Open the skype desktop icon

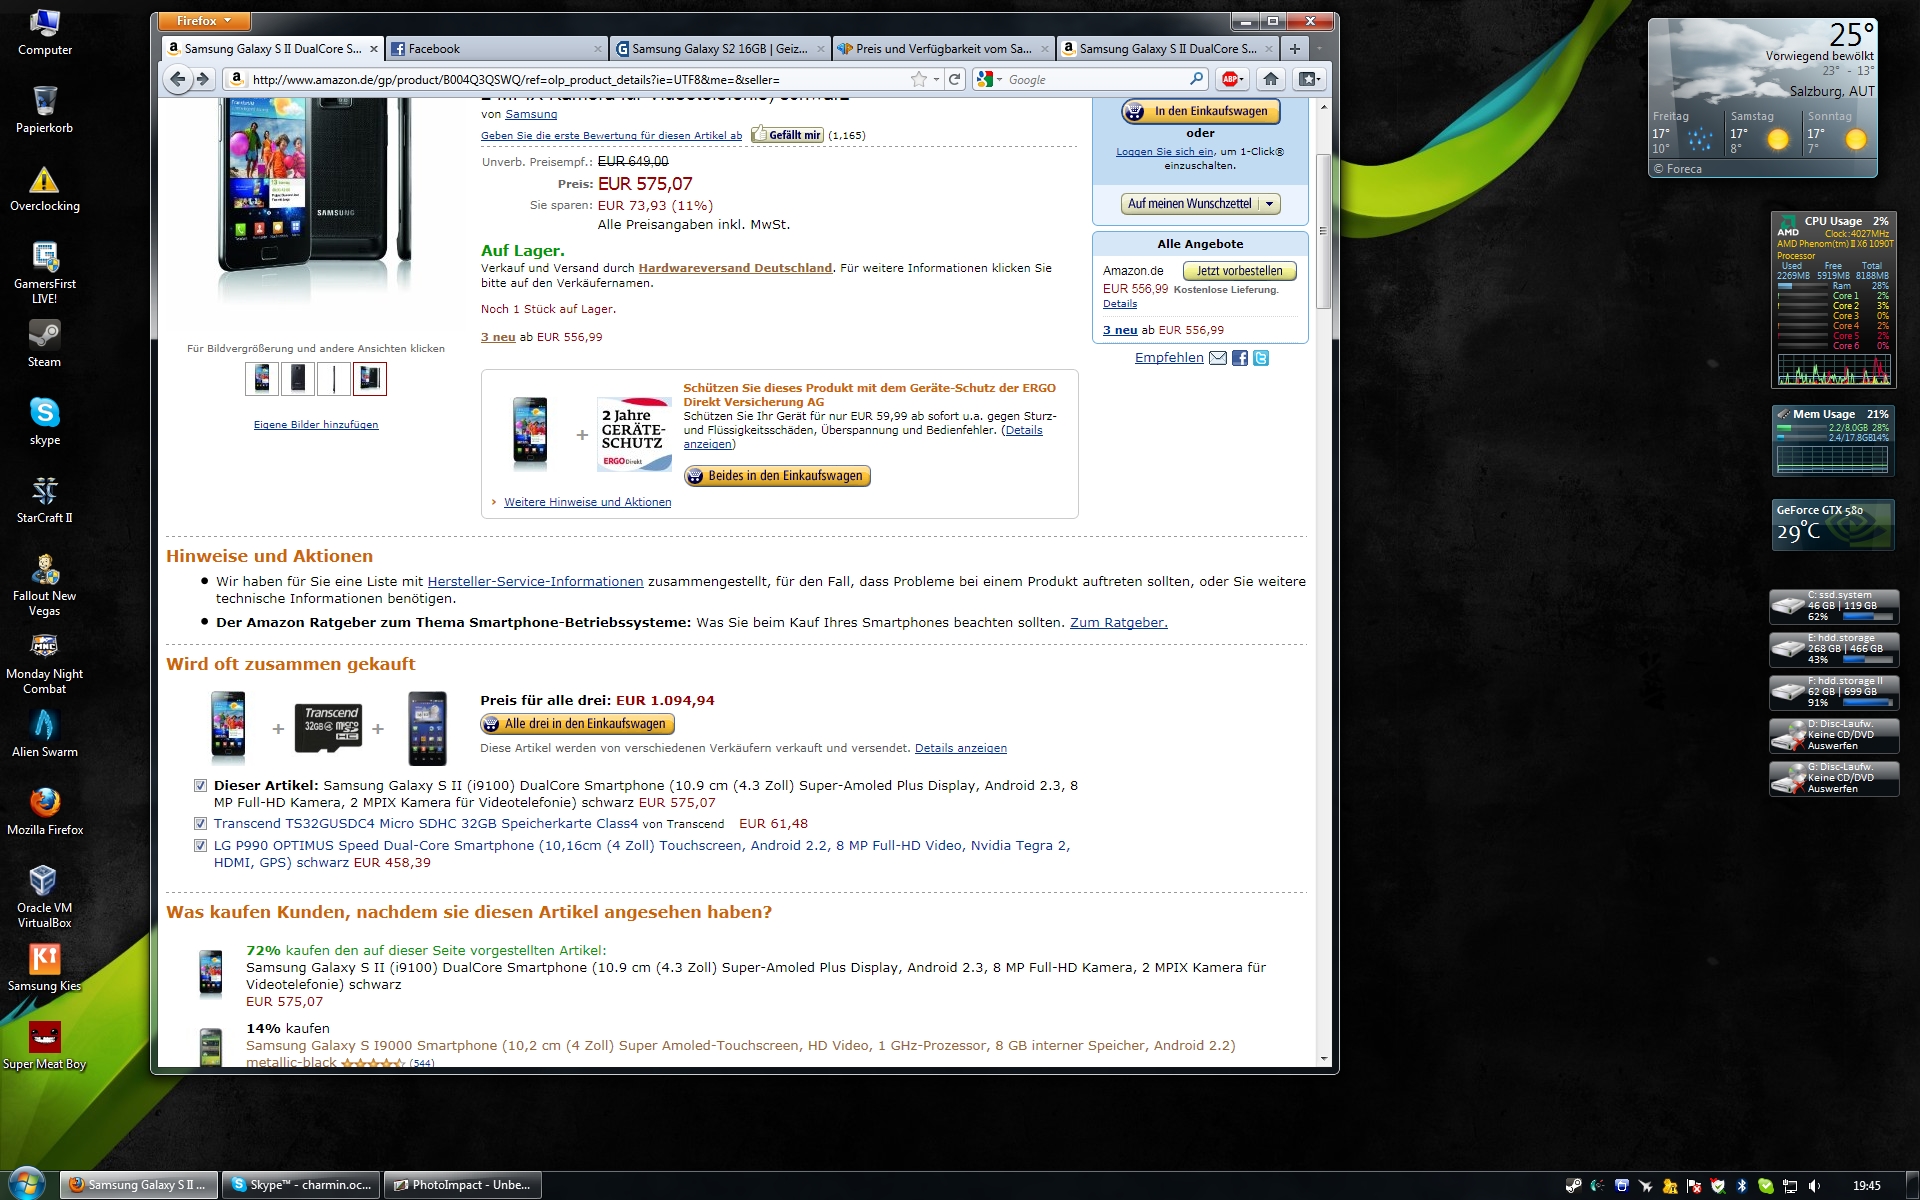click(44, 423)
